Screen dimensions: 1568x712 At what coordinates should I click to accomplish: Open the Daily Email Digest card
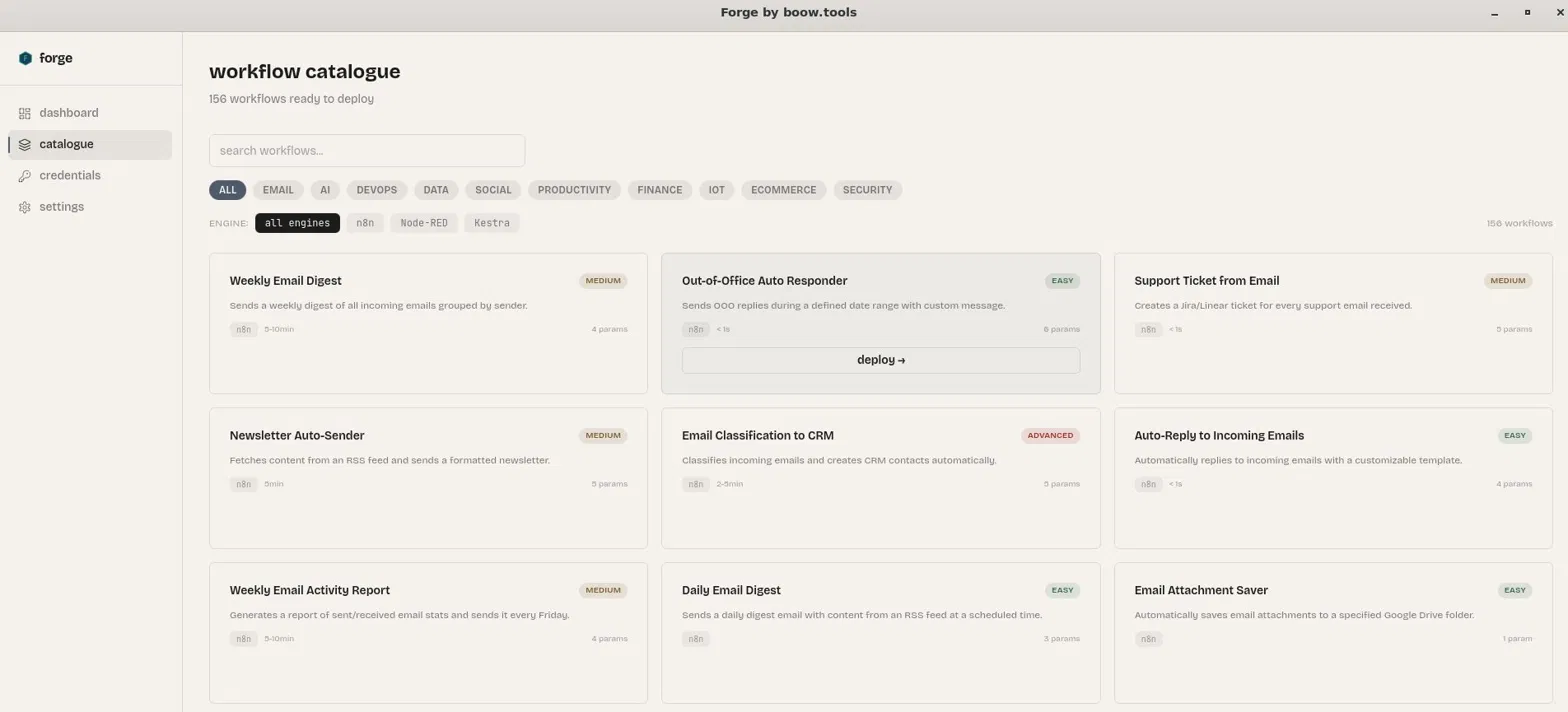[881, 633]
